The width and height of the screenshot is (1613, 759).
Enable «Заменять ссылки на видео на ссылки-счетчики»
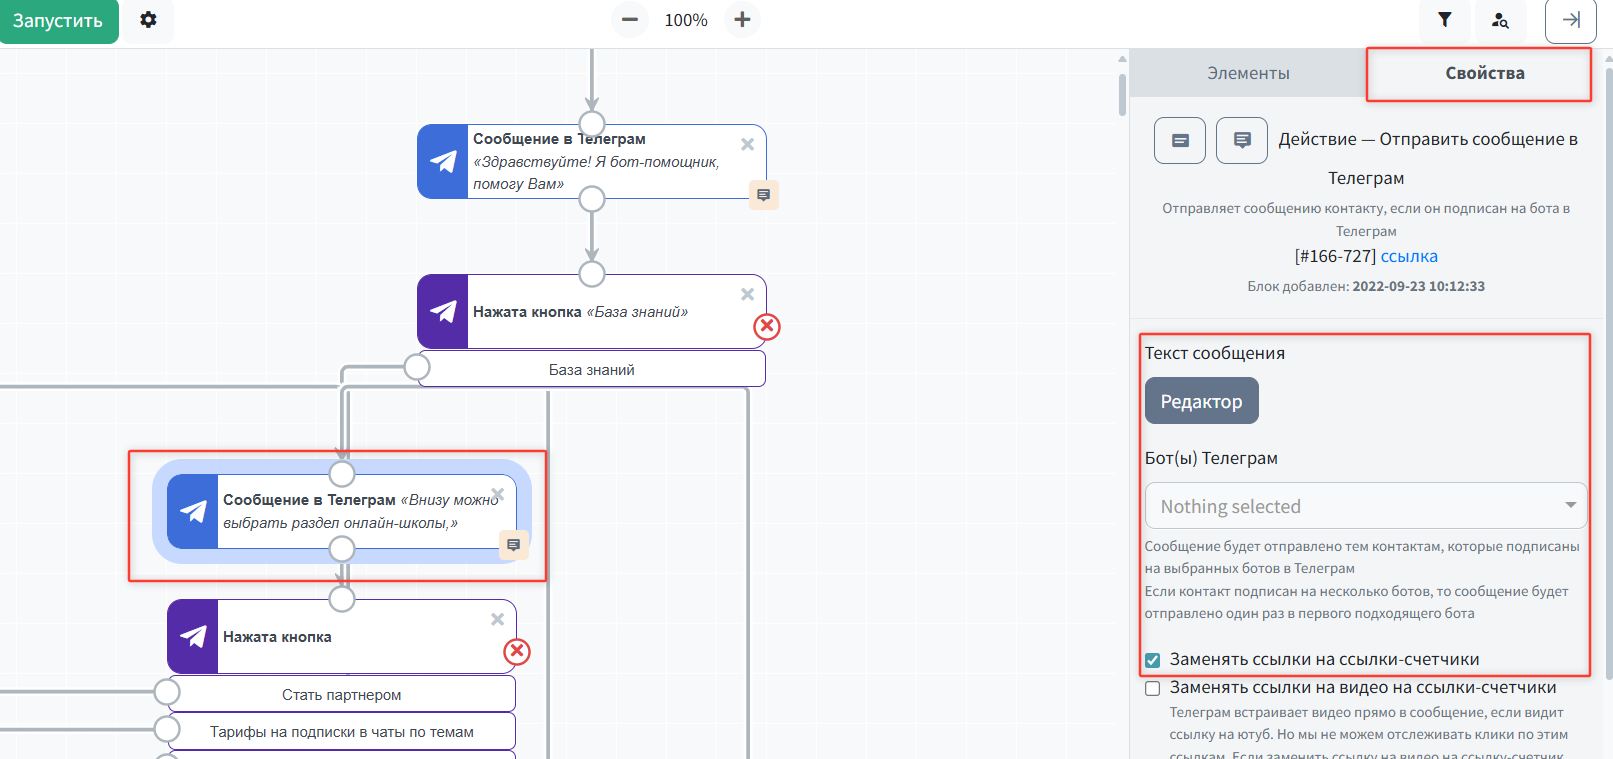[1153, 688]
